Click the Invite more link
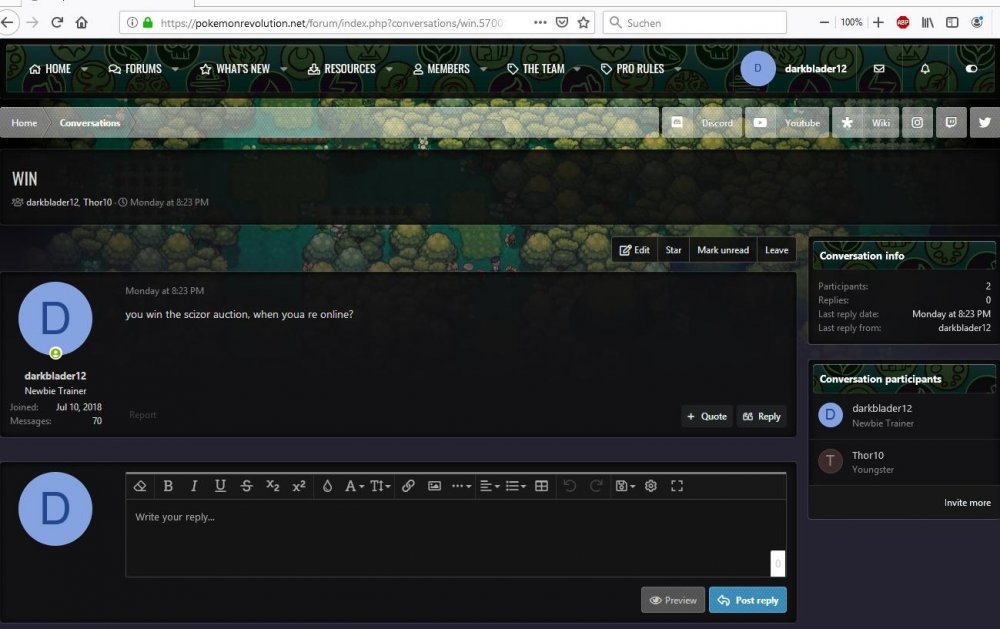This screenshot has height=629, width=1000. (967, 502)
